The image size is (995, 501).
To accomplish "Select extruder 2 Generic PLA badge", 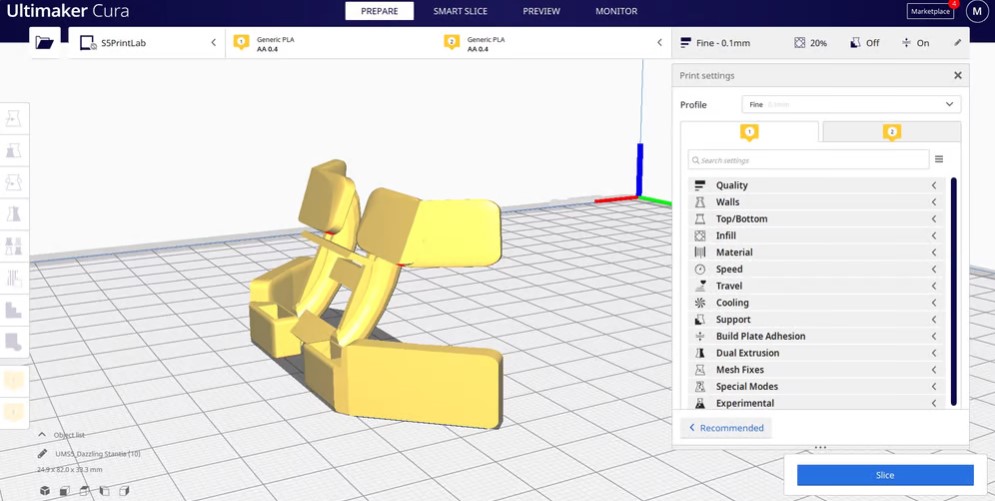I will 451,42.
